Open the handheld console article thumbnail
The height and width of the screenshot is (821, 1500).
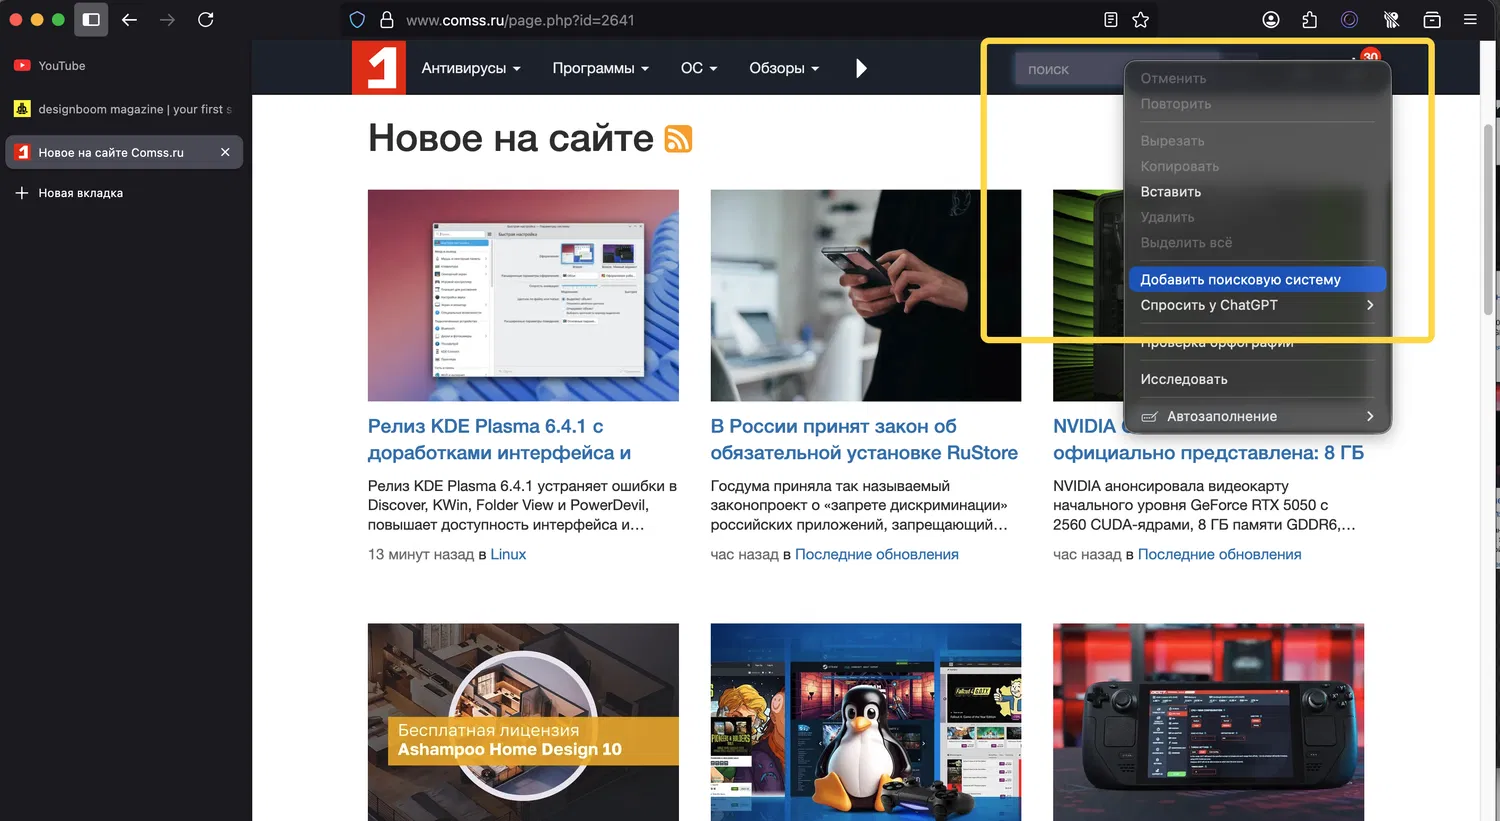point(1208,722)
